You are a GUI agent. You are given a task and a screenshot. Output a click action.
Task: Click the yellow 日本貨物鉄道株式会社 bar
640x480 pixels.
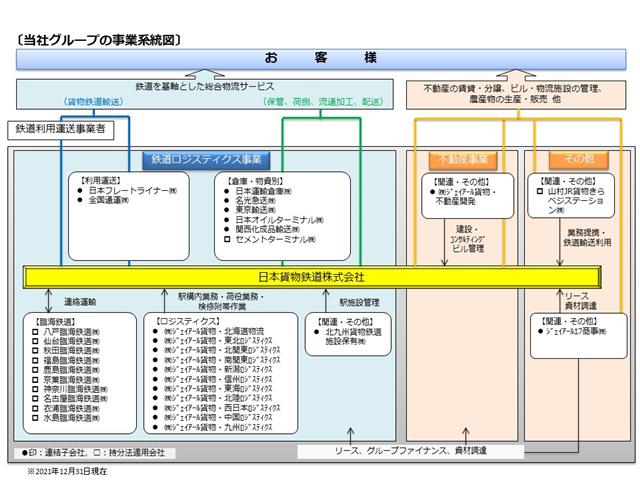(x=312, y=277)
